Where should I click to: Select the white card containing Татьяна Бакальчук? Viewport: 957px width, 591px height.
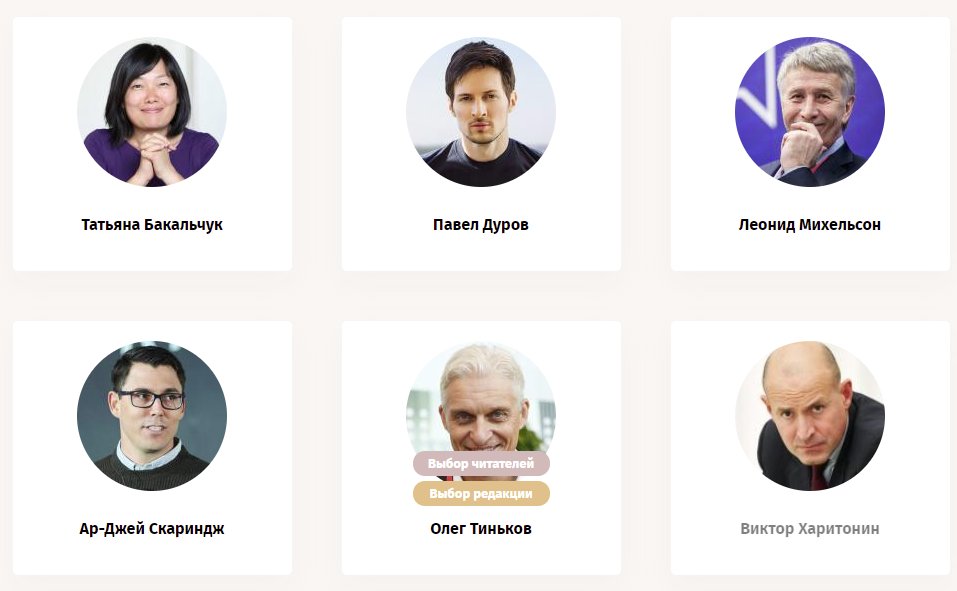152,143
